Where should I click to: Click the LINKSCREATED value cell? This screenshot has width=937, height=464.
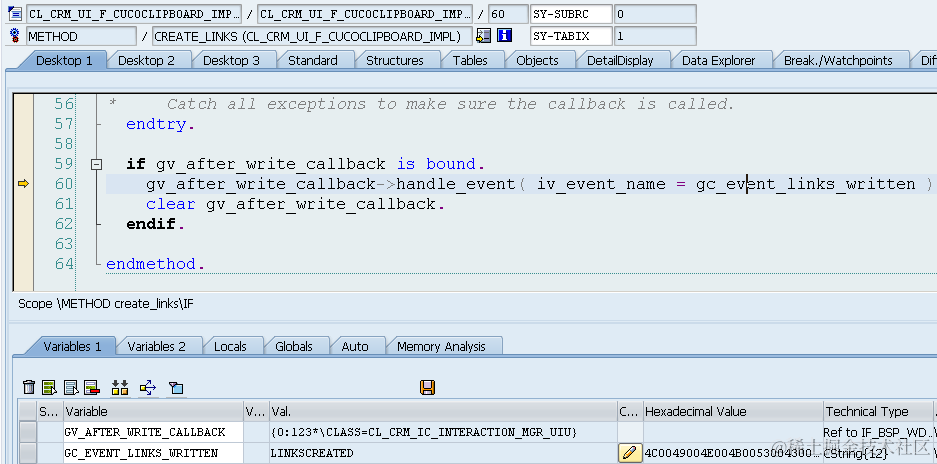tap(443, 453)
